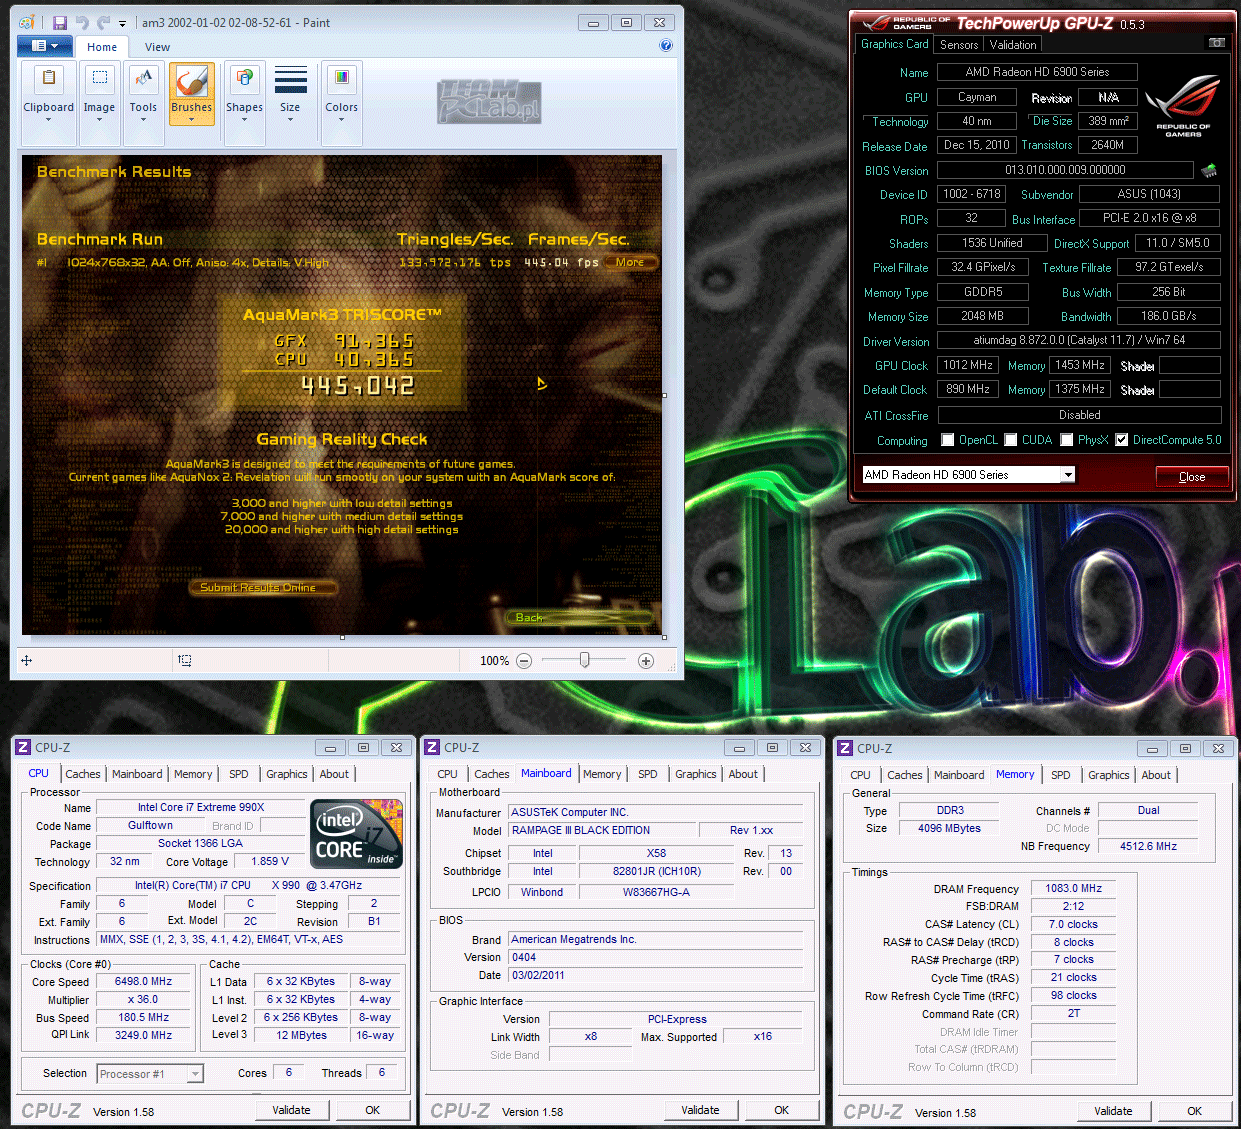
Task: Click the Size line thickness icon in Paint
Action: click(x=290, y=79)
